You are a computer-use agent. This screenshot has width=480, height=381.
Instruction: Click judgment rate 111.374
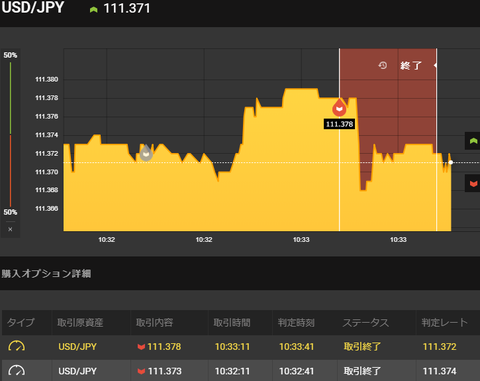click(439, 371)
